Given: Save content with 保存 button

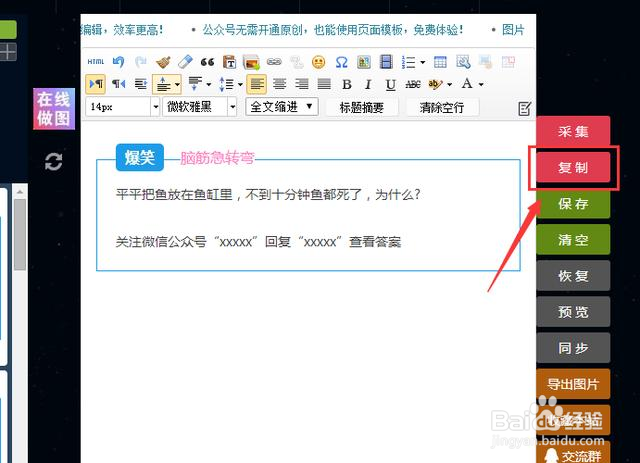Looking at the screenshot, I should click(x=573, y=203).
